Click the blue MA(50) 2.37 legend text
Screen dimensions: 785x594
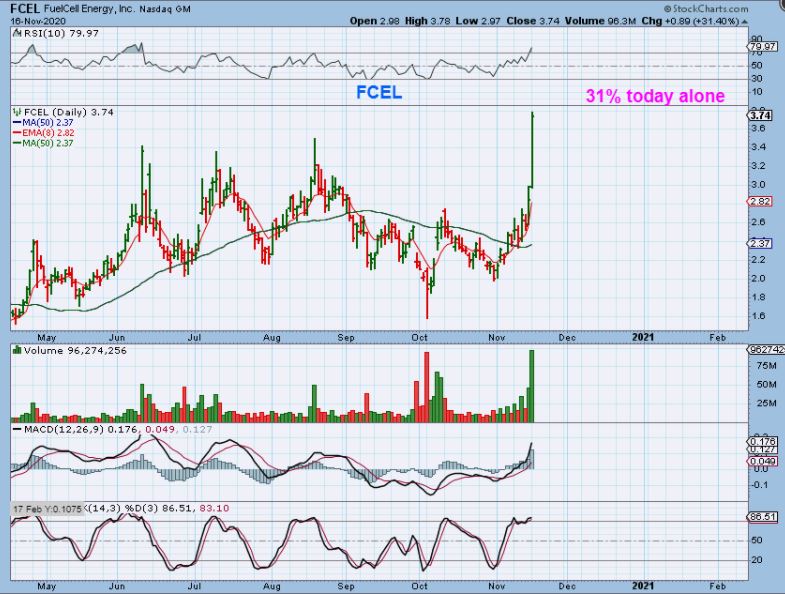pyautogui.click(x=48, y=123)
